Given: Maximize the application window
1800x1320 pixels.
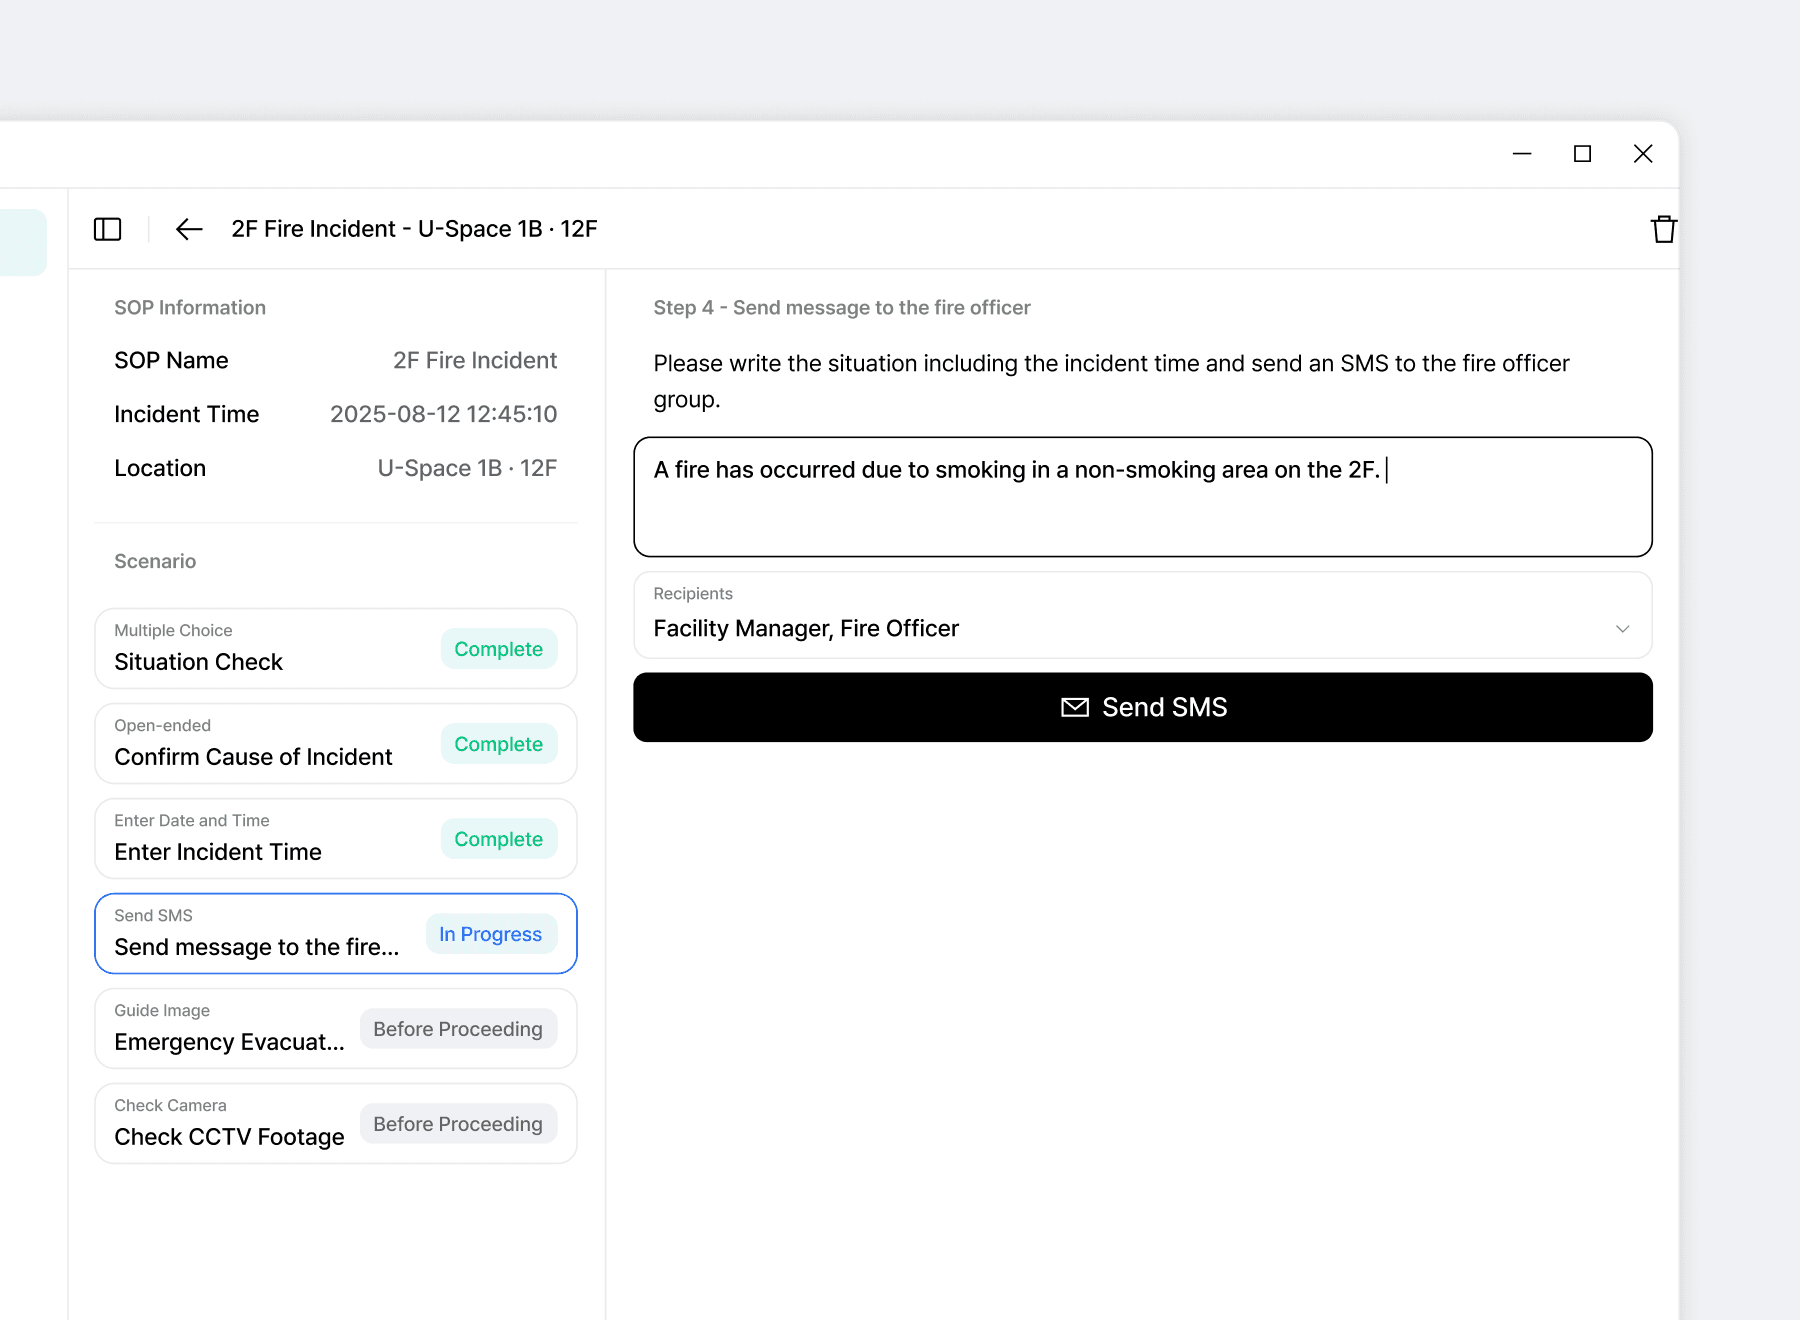Looking at the screenshot, I should (x=1582, y=154).
